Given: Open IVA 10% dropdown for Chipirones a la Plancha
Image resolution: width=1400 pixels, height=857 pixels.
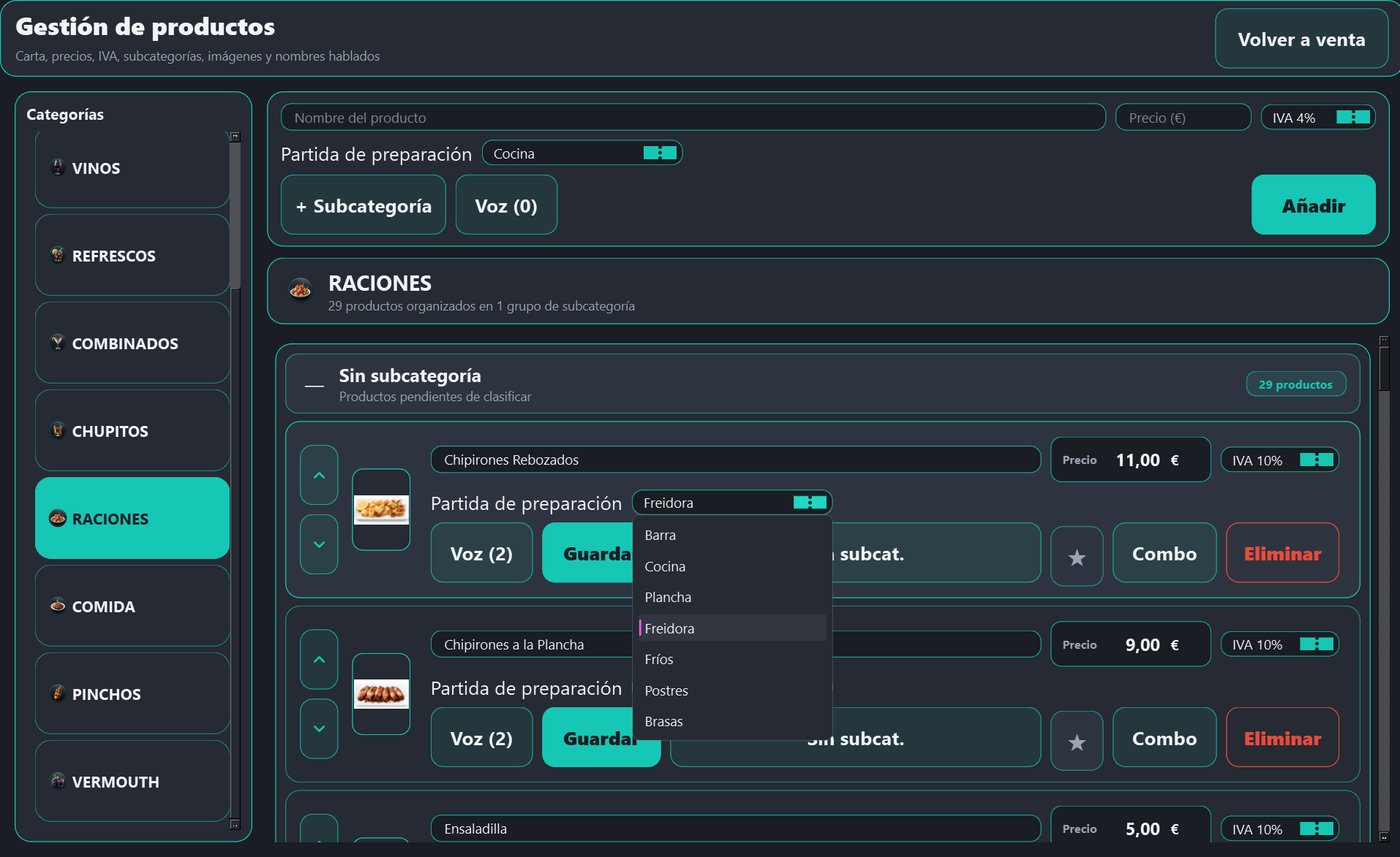Looking at the screenshot, I should (x=1280, y=644).
